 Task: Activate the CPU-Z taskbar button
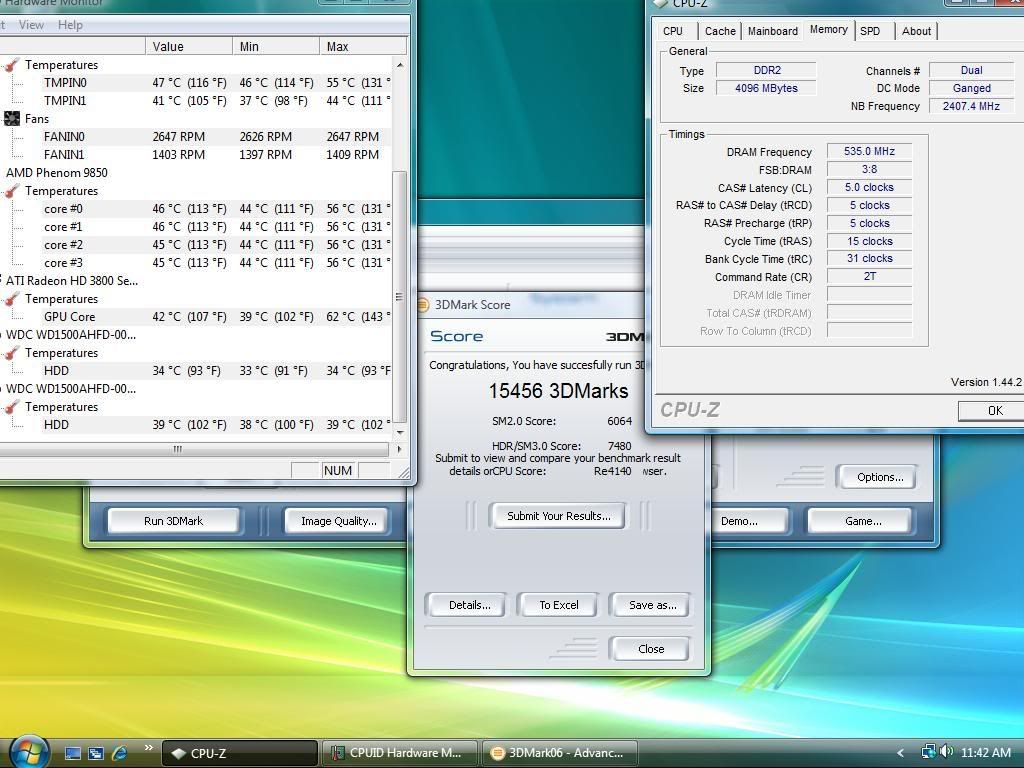tap(239, 753)
